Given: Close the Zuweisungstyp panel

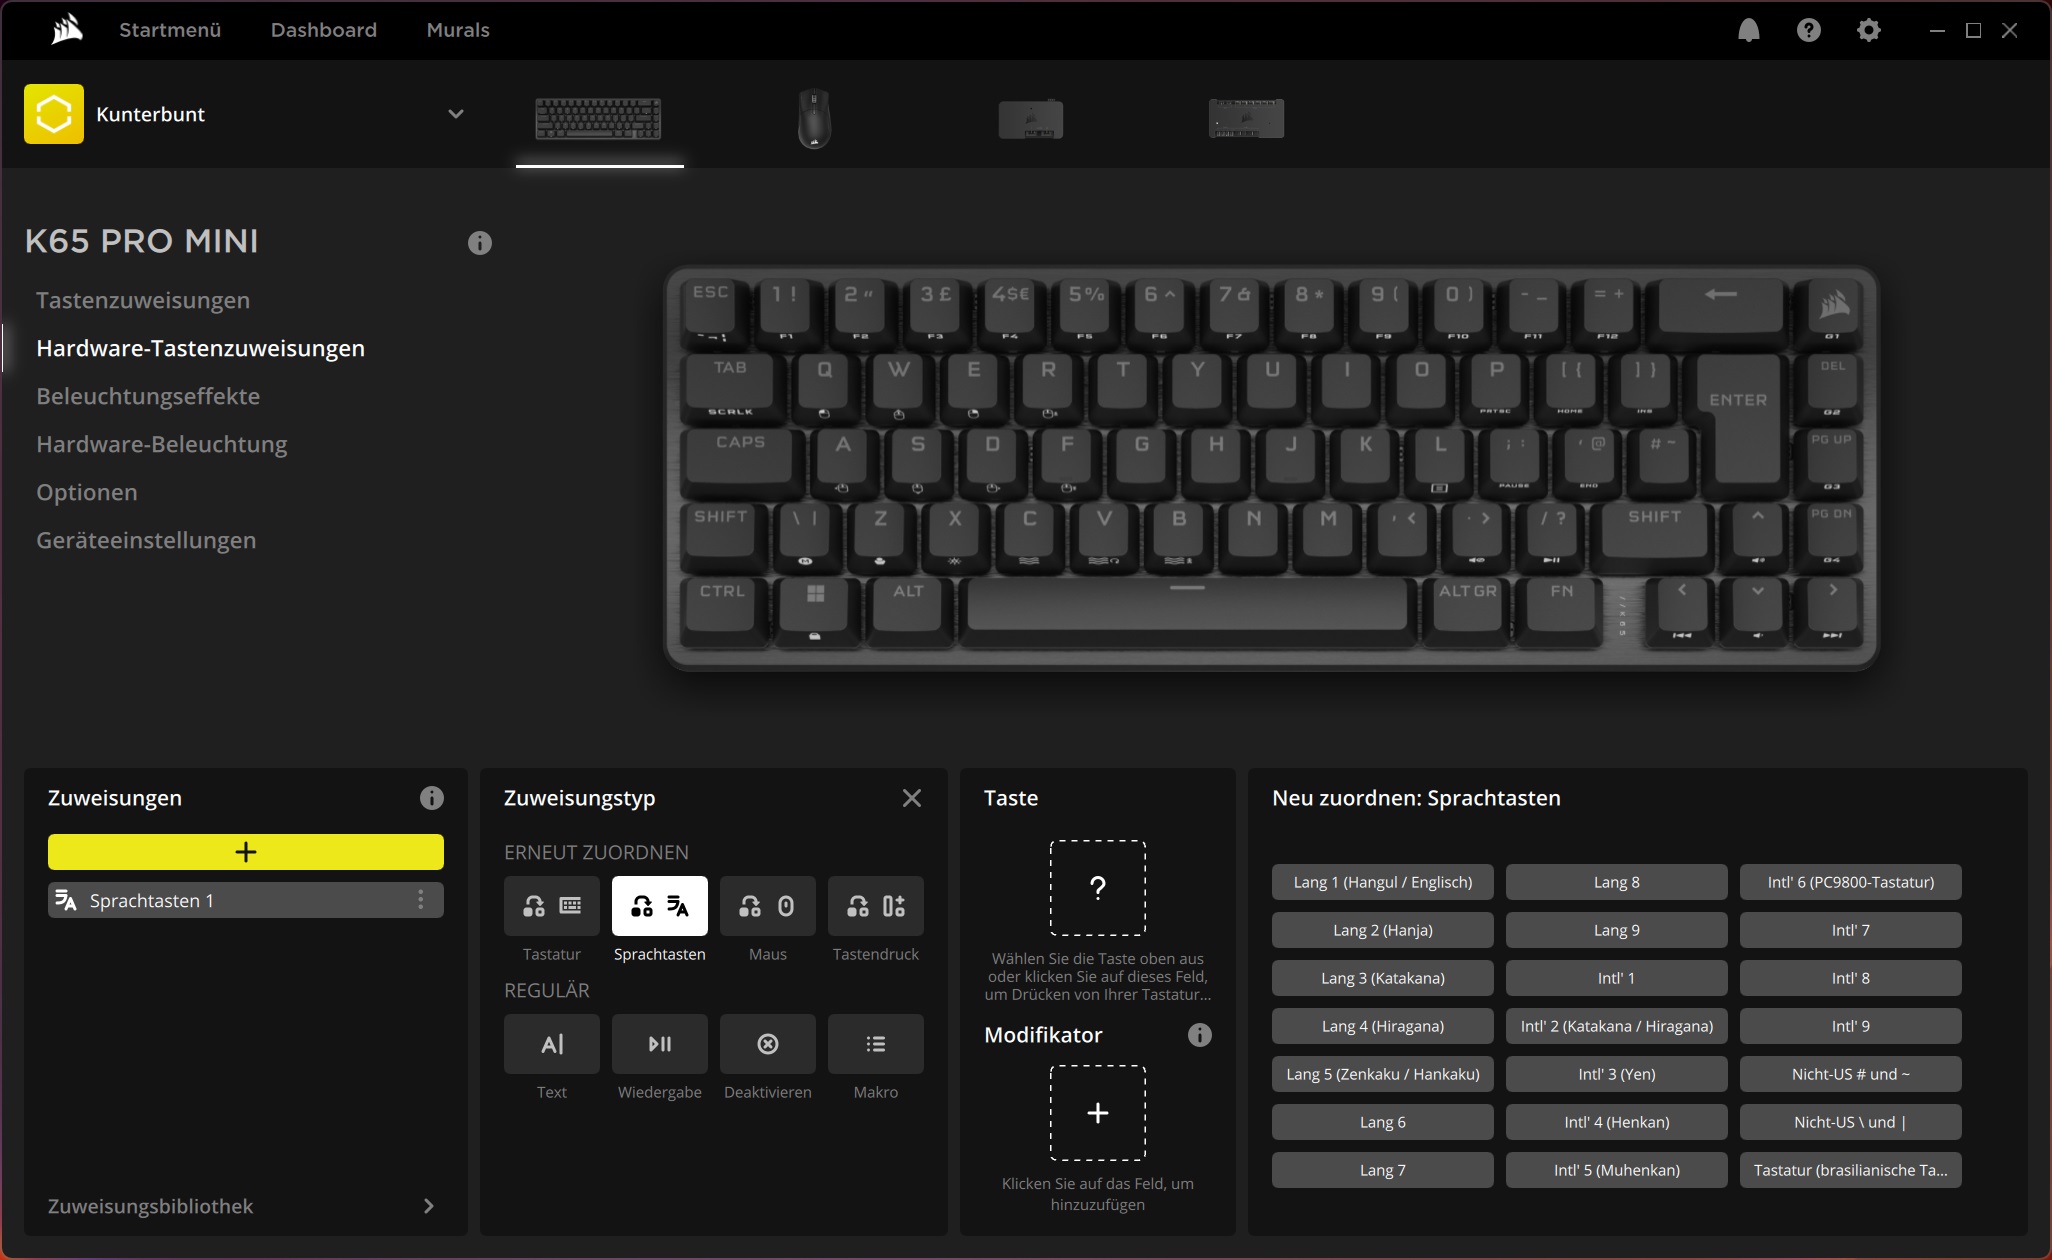Looking at the screenshot, I should [912, 798].
